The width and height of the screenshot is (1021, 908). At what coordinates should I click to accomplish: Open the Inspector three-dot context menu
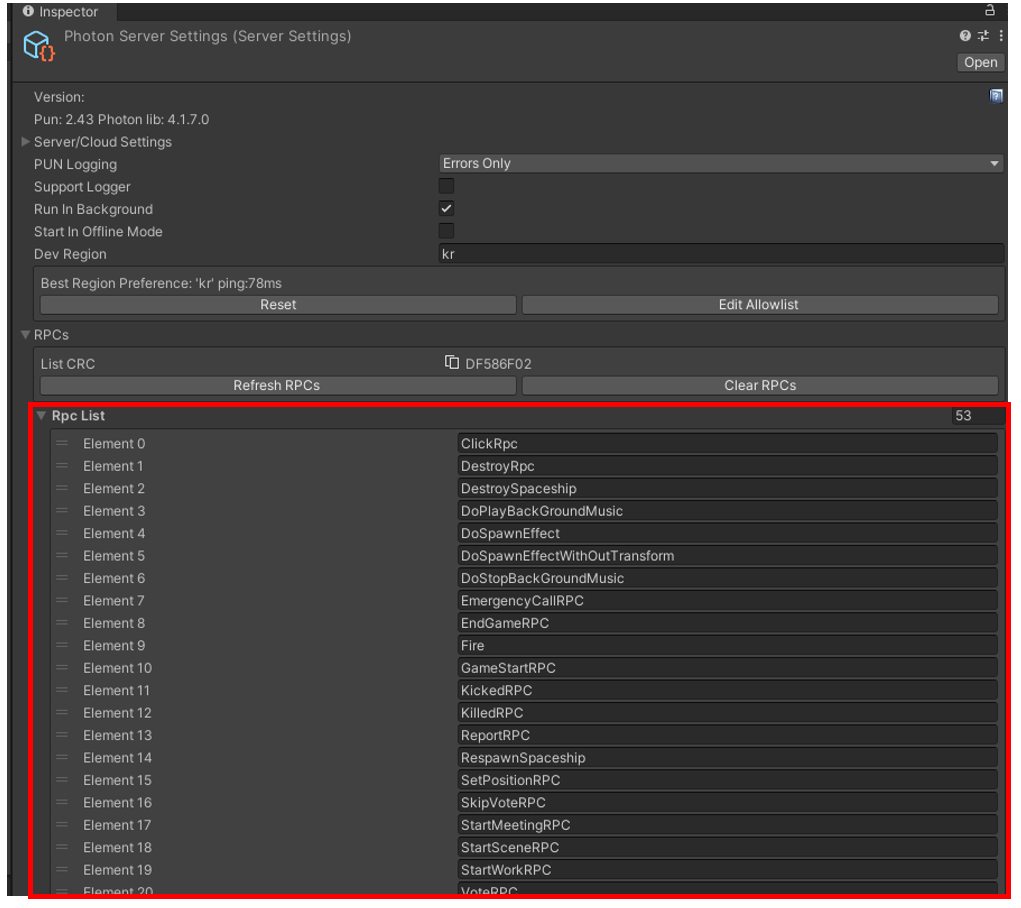coord(1001,36)
